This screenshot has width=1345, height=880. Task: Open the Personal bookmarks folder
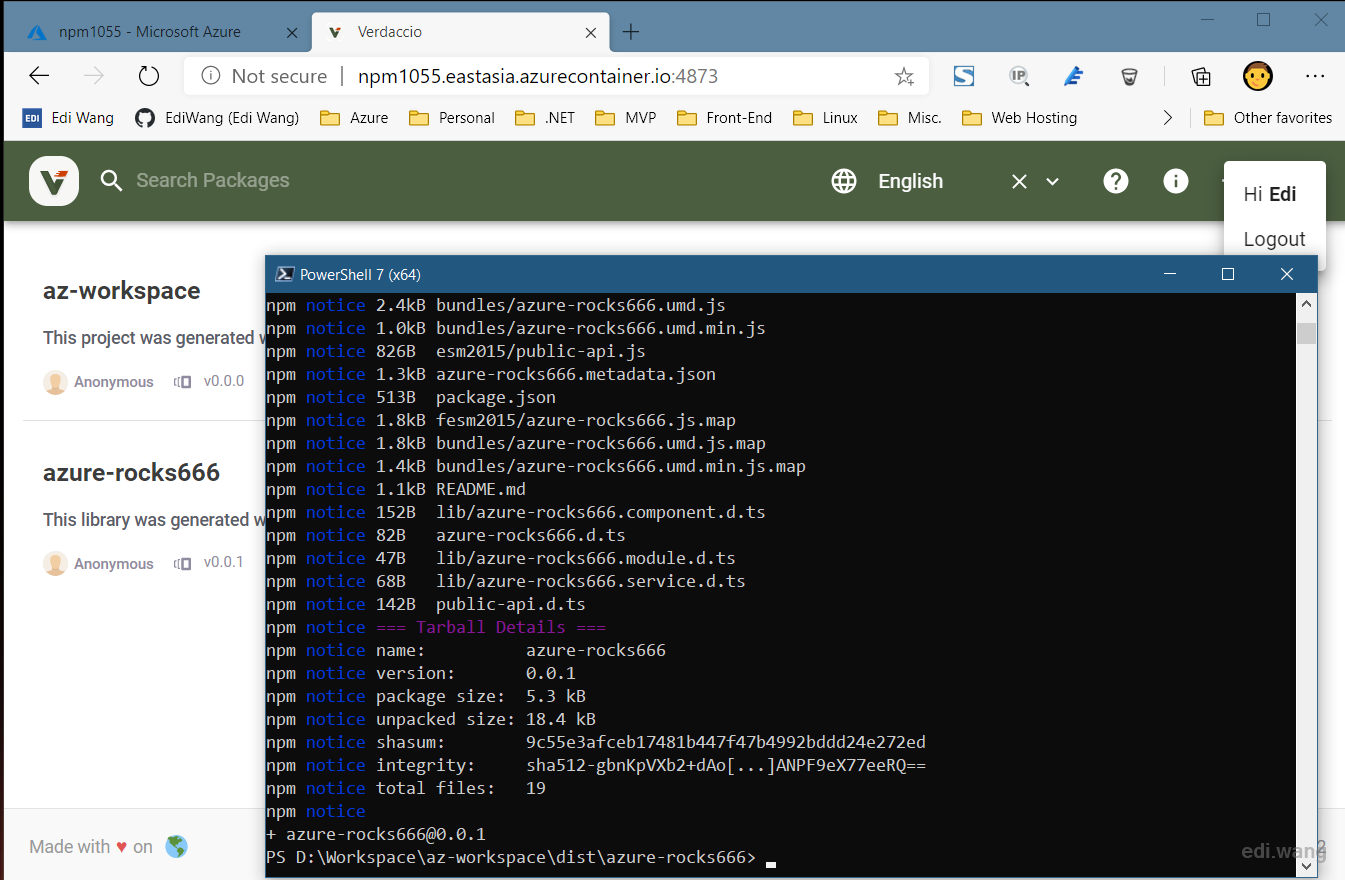[452, 118]
